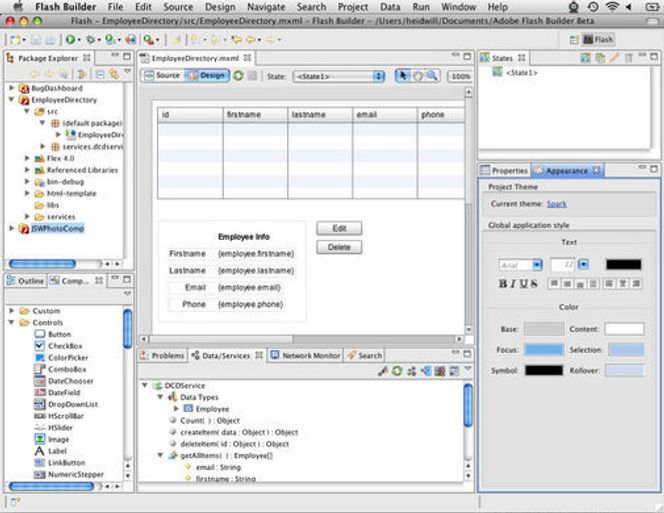Click the Debug bug icon in toolbar
Viewport: 664px width, 513px height.
coord(90,39)
